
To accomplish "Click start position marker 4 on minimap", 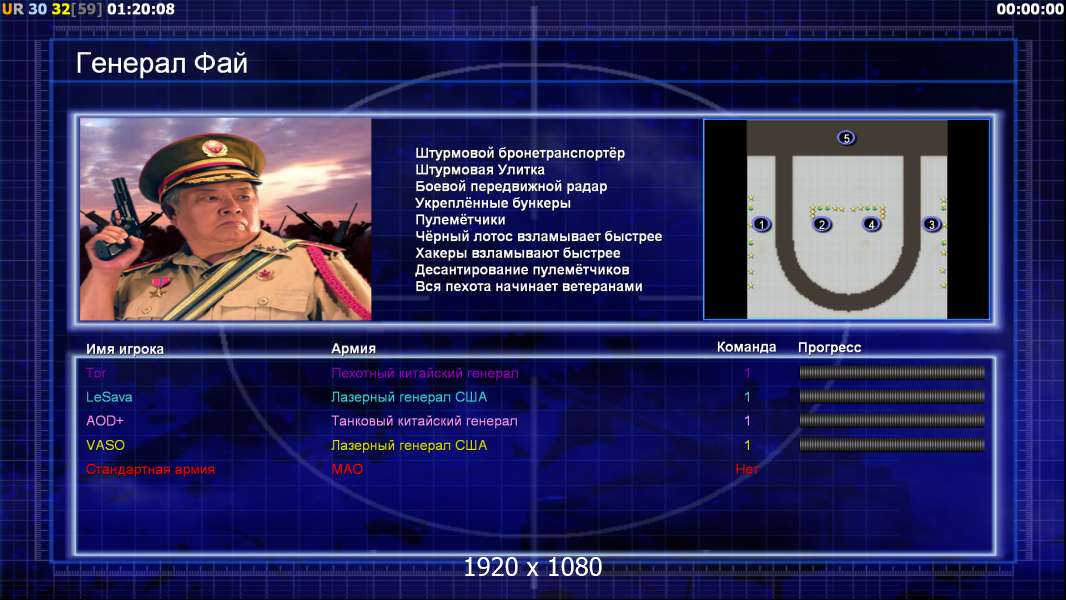I will click(872, 224).
